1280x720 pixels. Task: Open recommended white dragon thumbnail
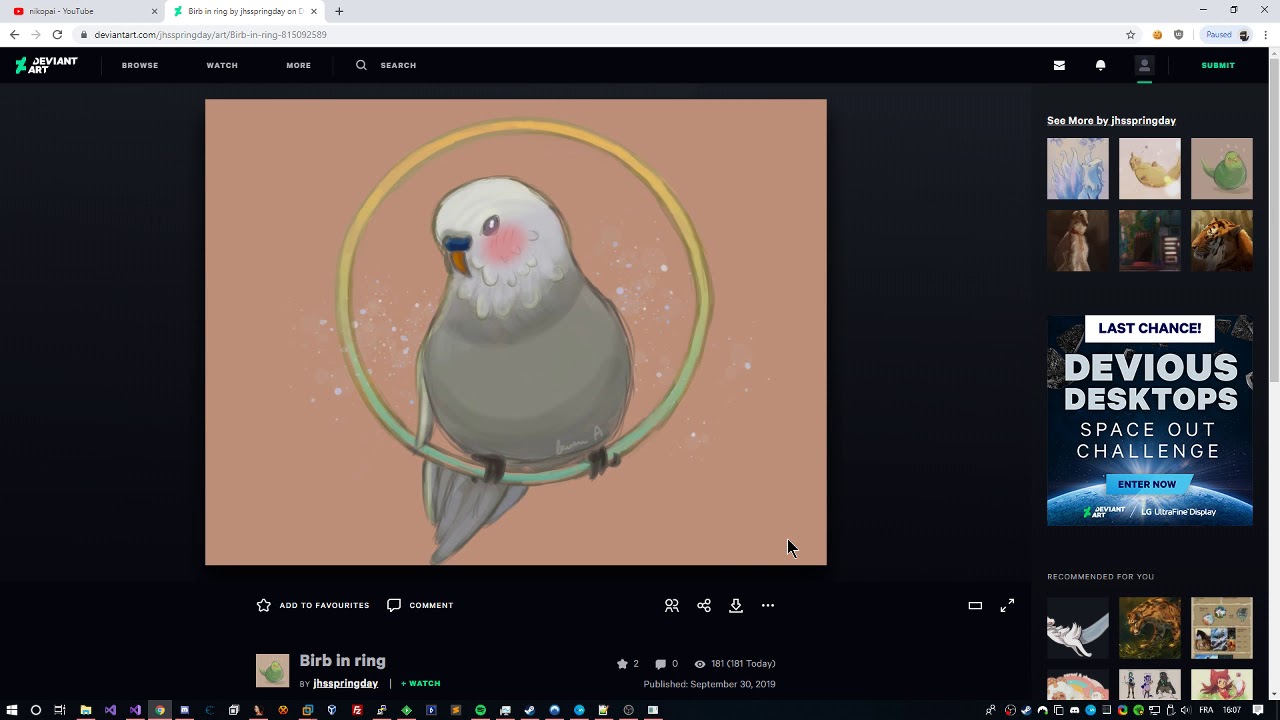point(1078,628)
